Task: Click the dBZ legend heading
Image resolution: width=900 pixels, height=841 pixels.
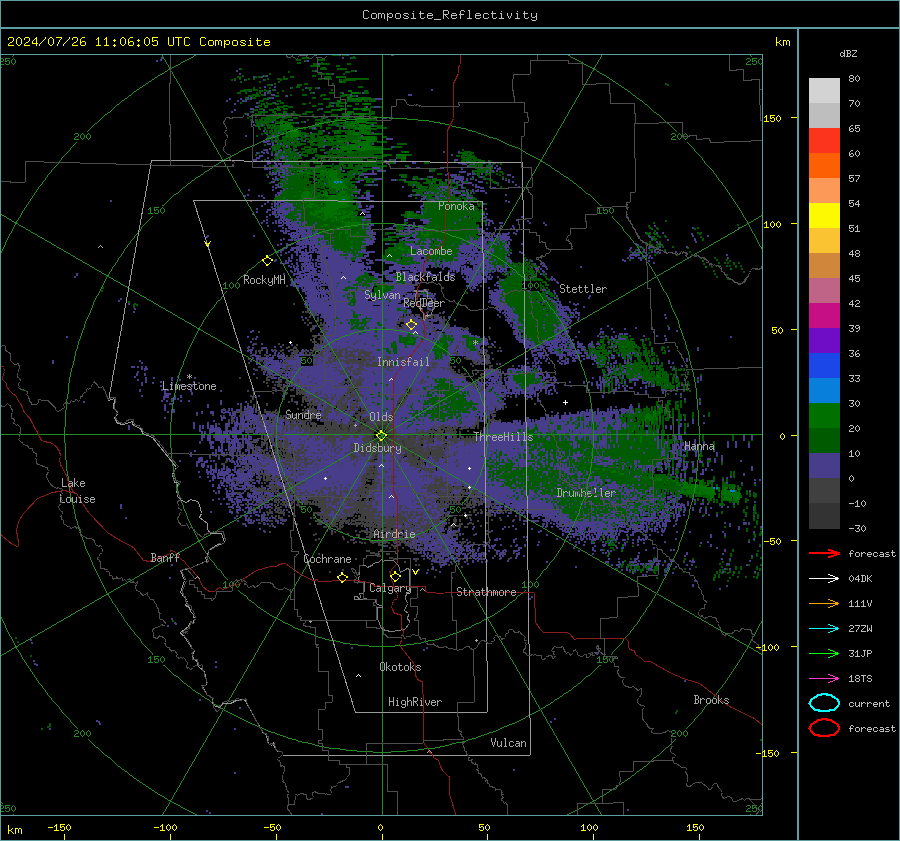Action: (848, 53)
